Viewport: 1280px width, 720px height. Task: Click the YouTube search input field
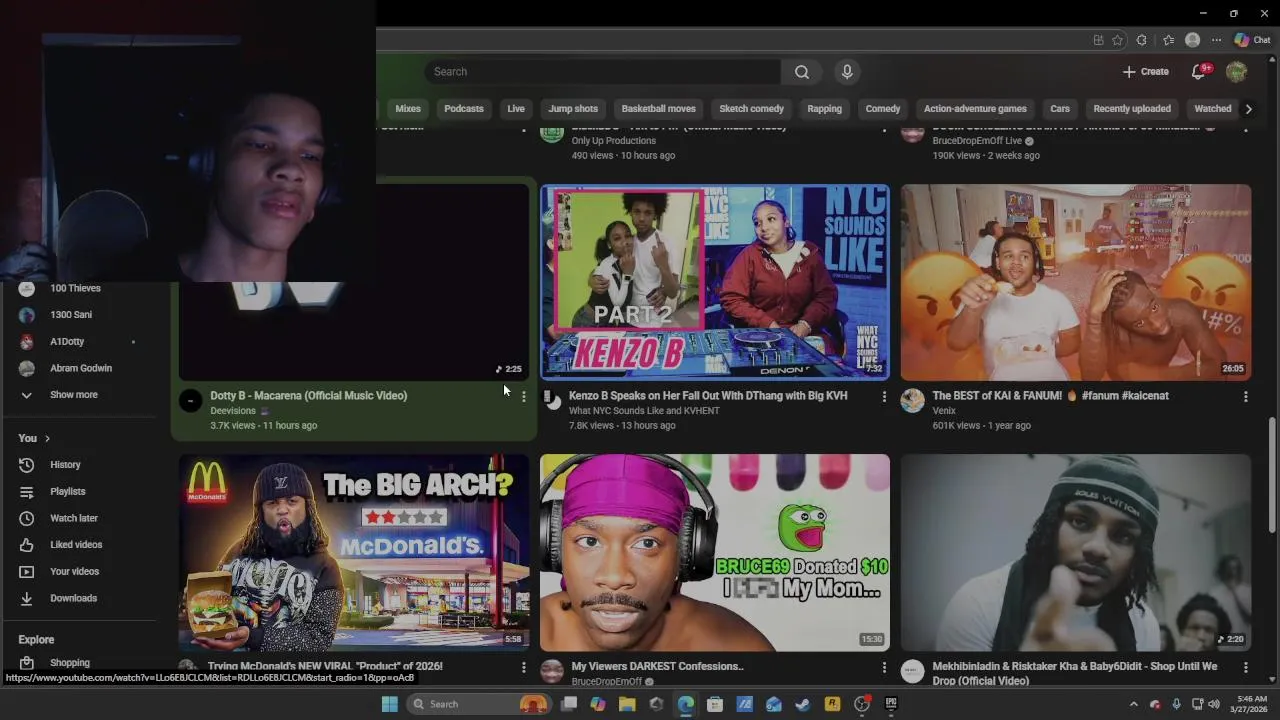[604, 72]
